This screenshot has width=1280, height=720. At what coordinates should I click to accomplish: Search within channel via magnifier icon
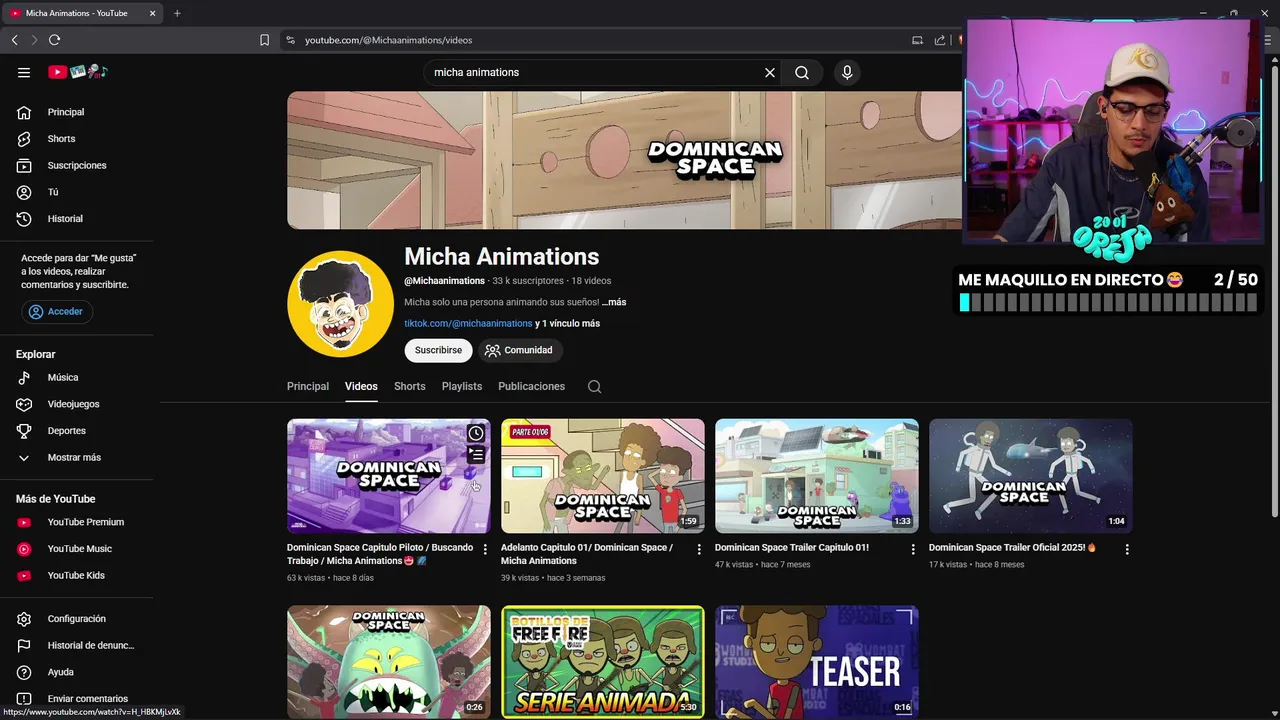coord(594,387)
